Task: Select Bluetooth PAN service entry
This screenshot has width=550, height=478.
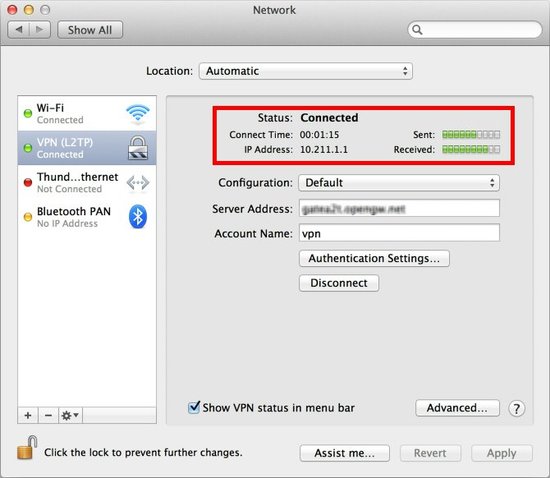Action: (87, 217)
